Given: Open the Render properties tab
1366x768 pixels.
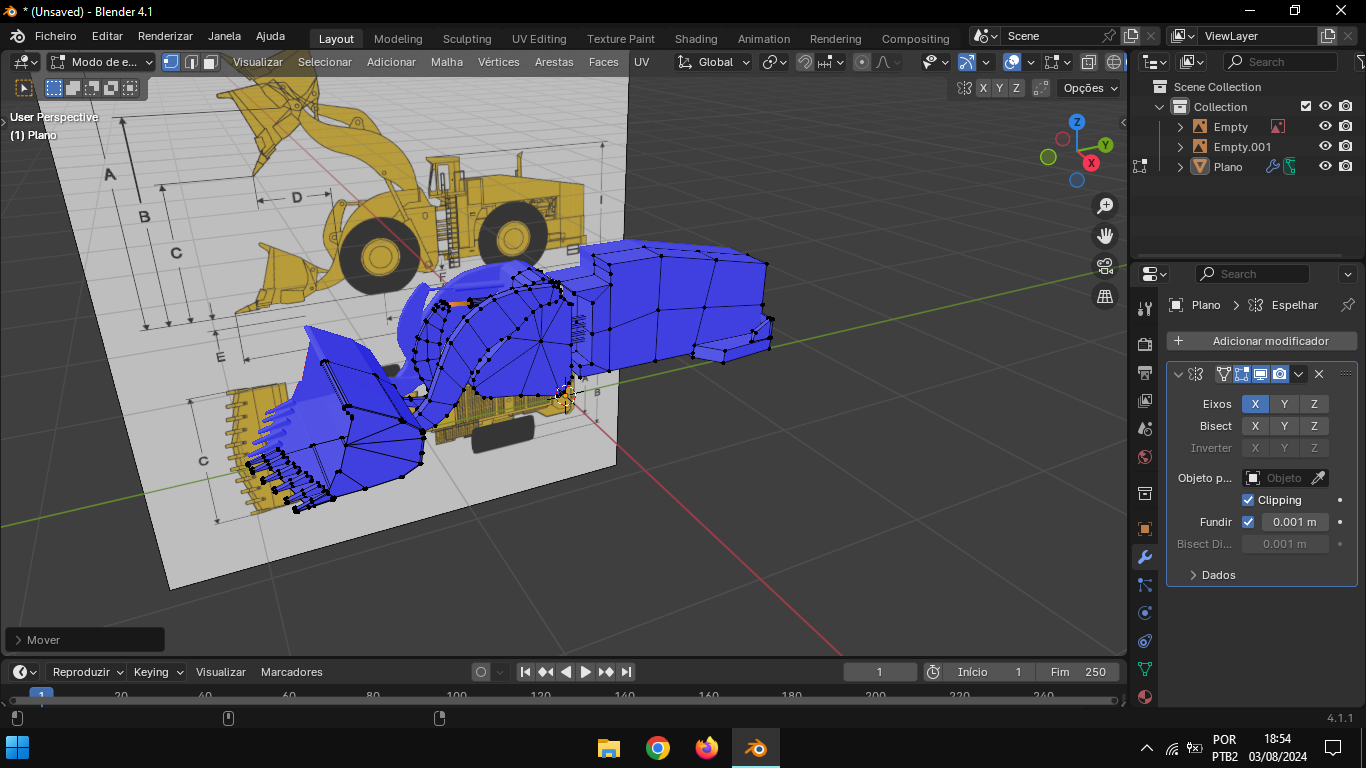Looking at the screenshot, I should (x=1145, y=345).
